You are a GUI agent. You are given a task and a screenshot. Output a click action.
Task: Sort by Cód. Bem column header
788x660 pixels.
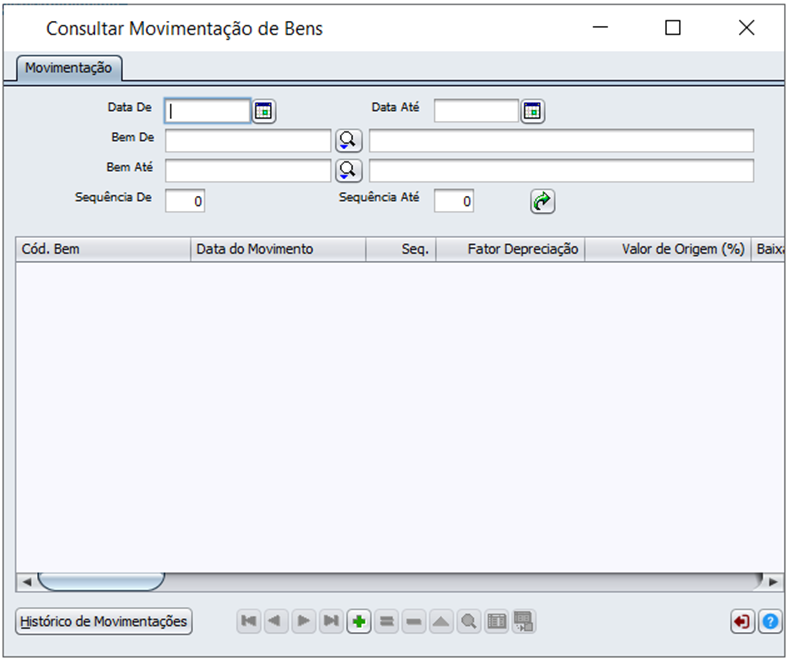click(103, 249)
